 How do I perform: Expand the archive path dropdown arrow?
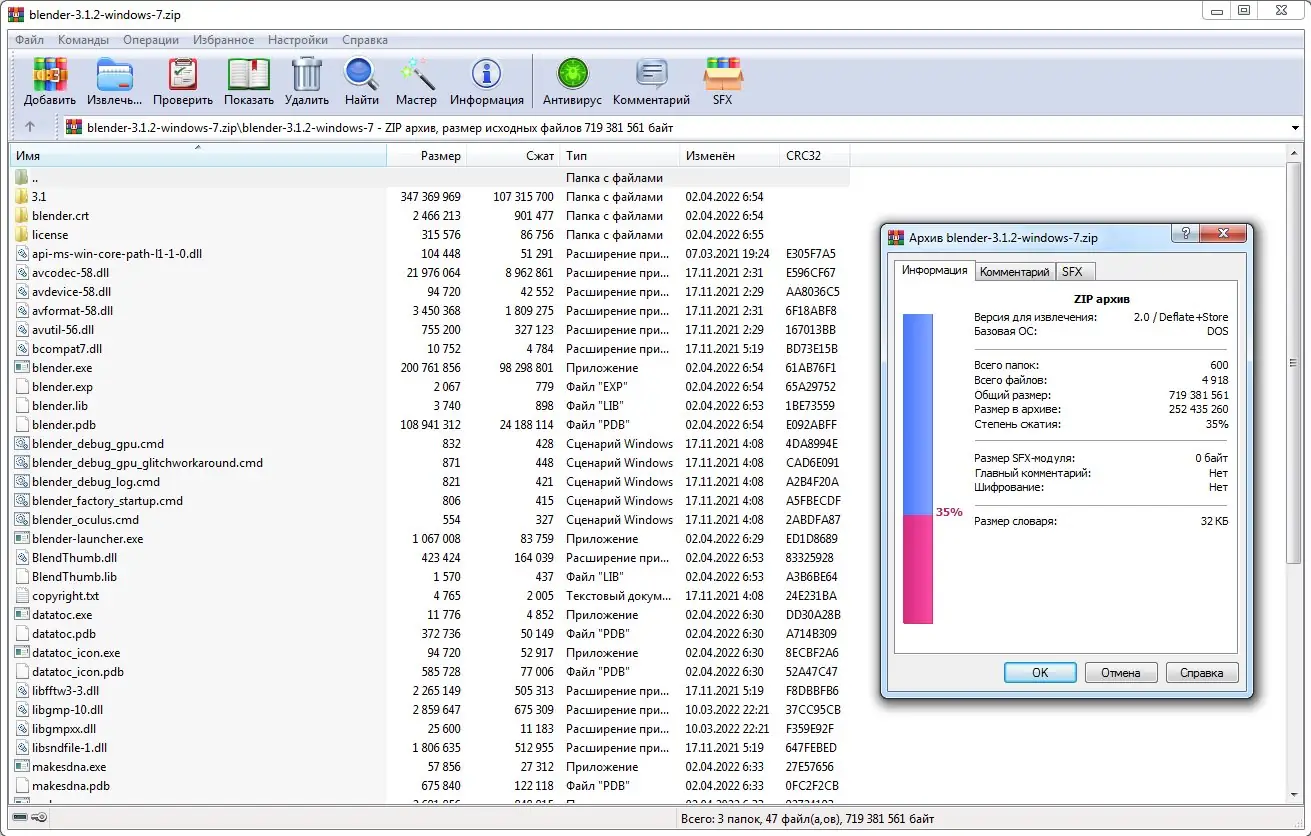(x=1296, y=128)
